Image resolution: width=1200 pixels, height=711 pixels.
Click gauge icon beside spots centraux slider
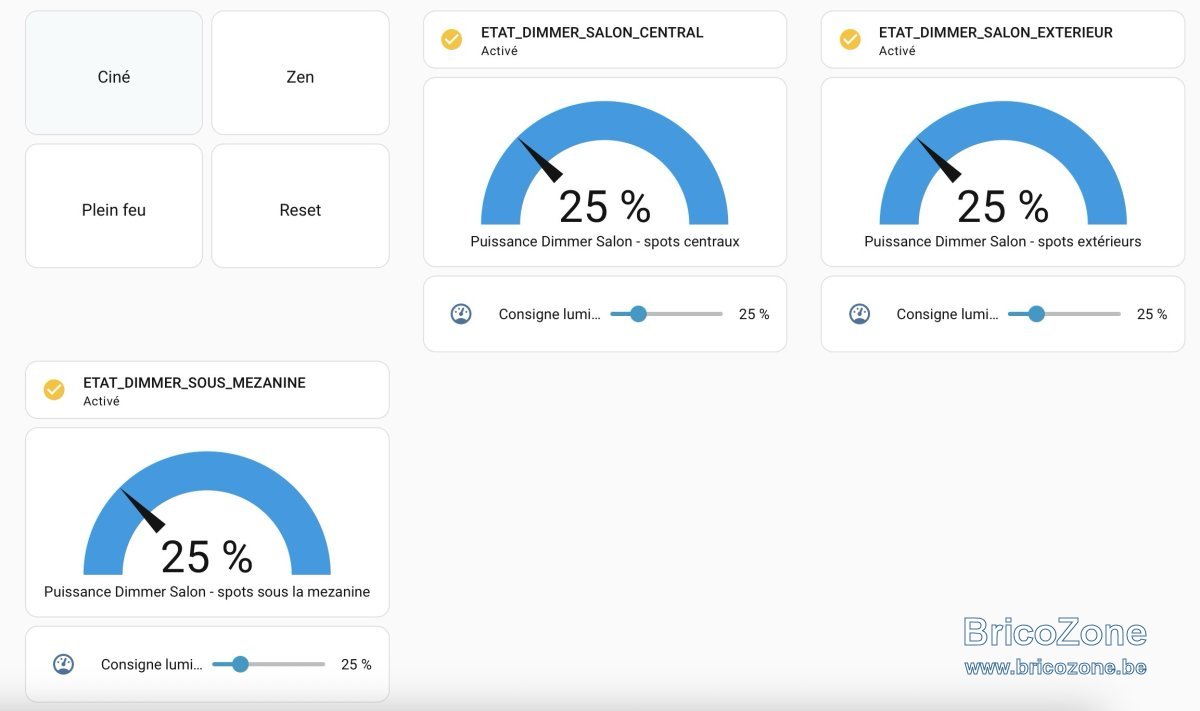[x=461, y=314]
